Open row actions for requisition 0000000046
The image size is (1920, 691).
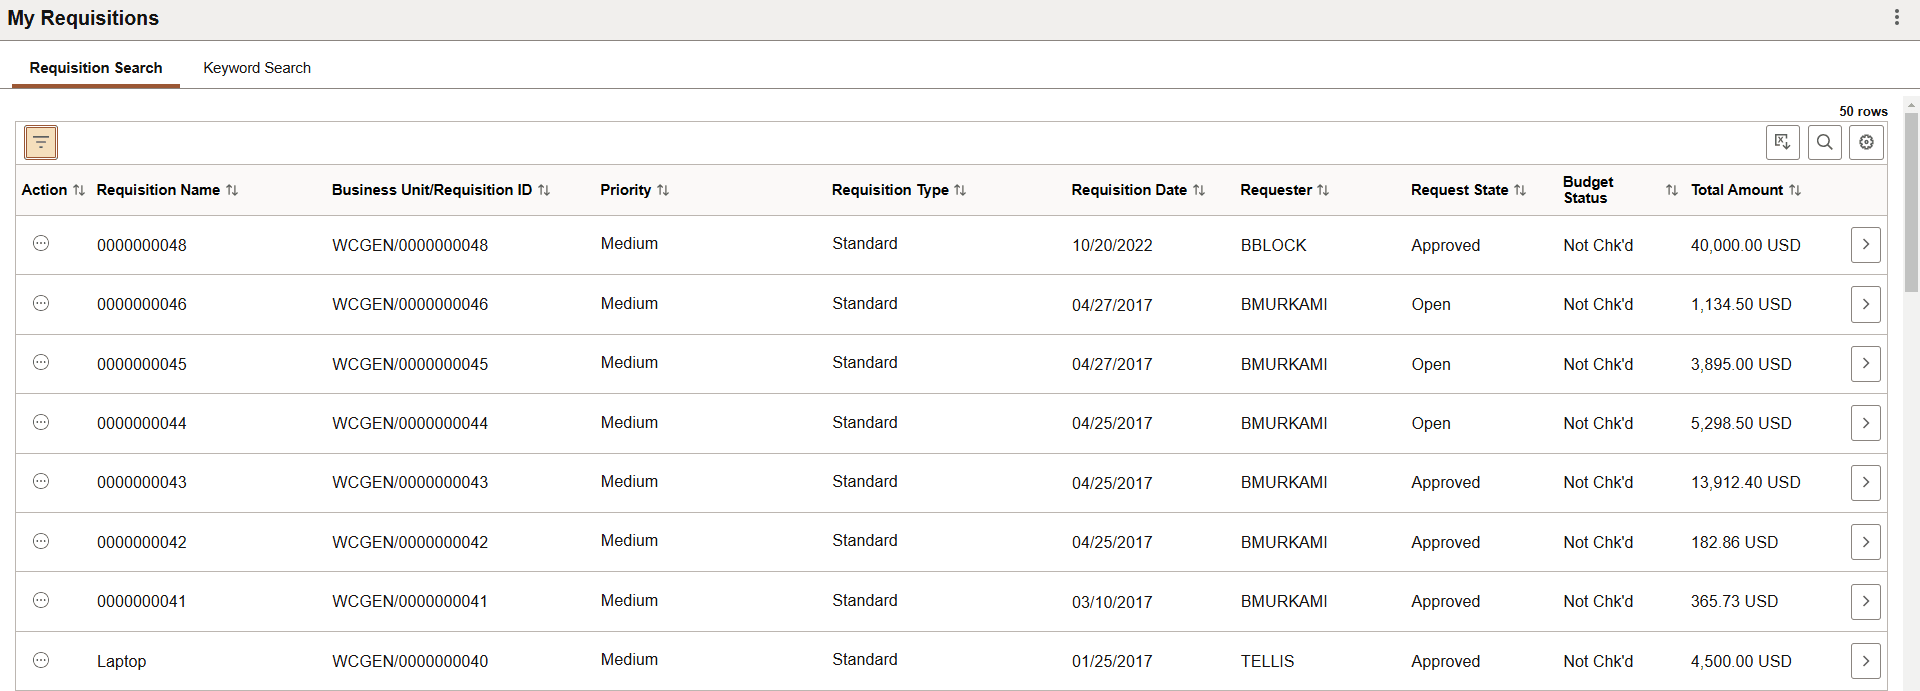click(40, 304)
